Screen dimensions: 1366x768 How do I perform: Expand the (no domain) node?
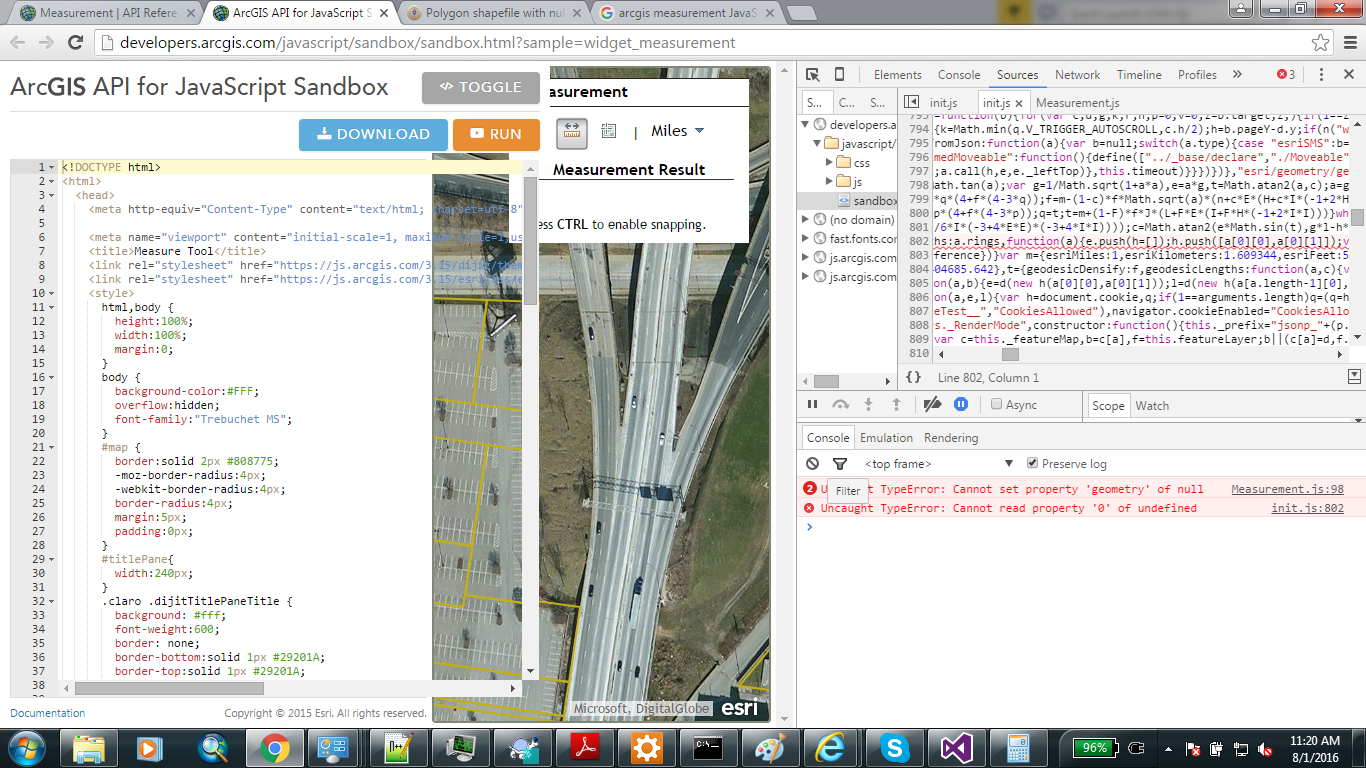click(x=806, y=219)
